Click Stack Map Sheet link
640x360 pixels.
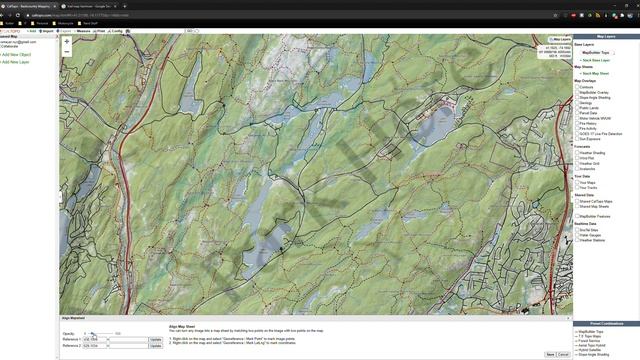595,73
